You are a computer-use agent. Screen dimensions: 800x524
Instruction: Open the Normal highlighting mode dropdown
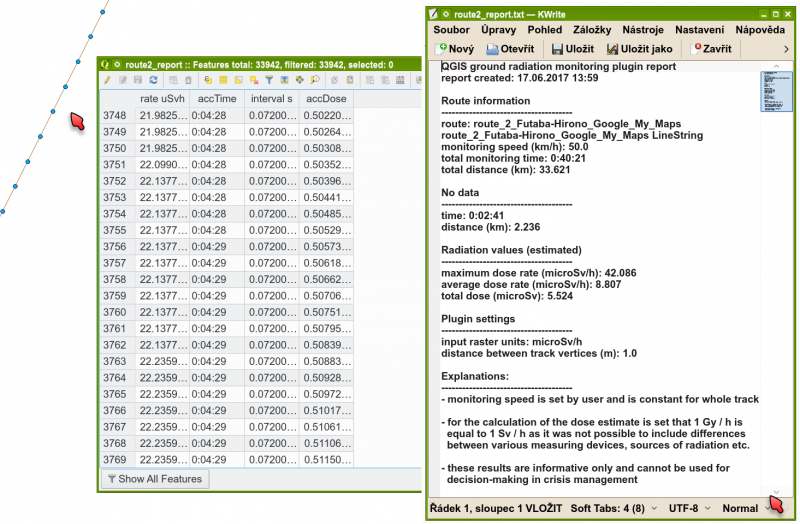(745, 509)
